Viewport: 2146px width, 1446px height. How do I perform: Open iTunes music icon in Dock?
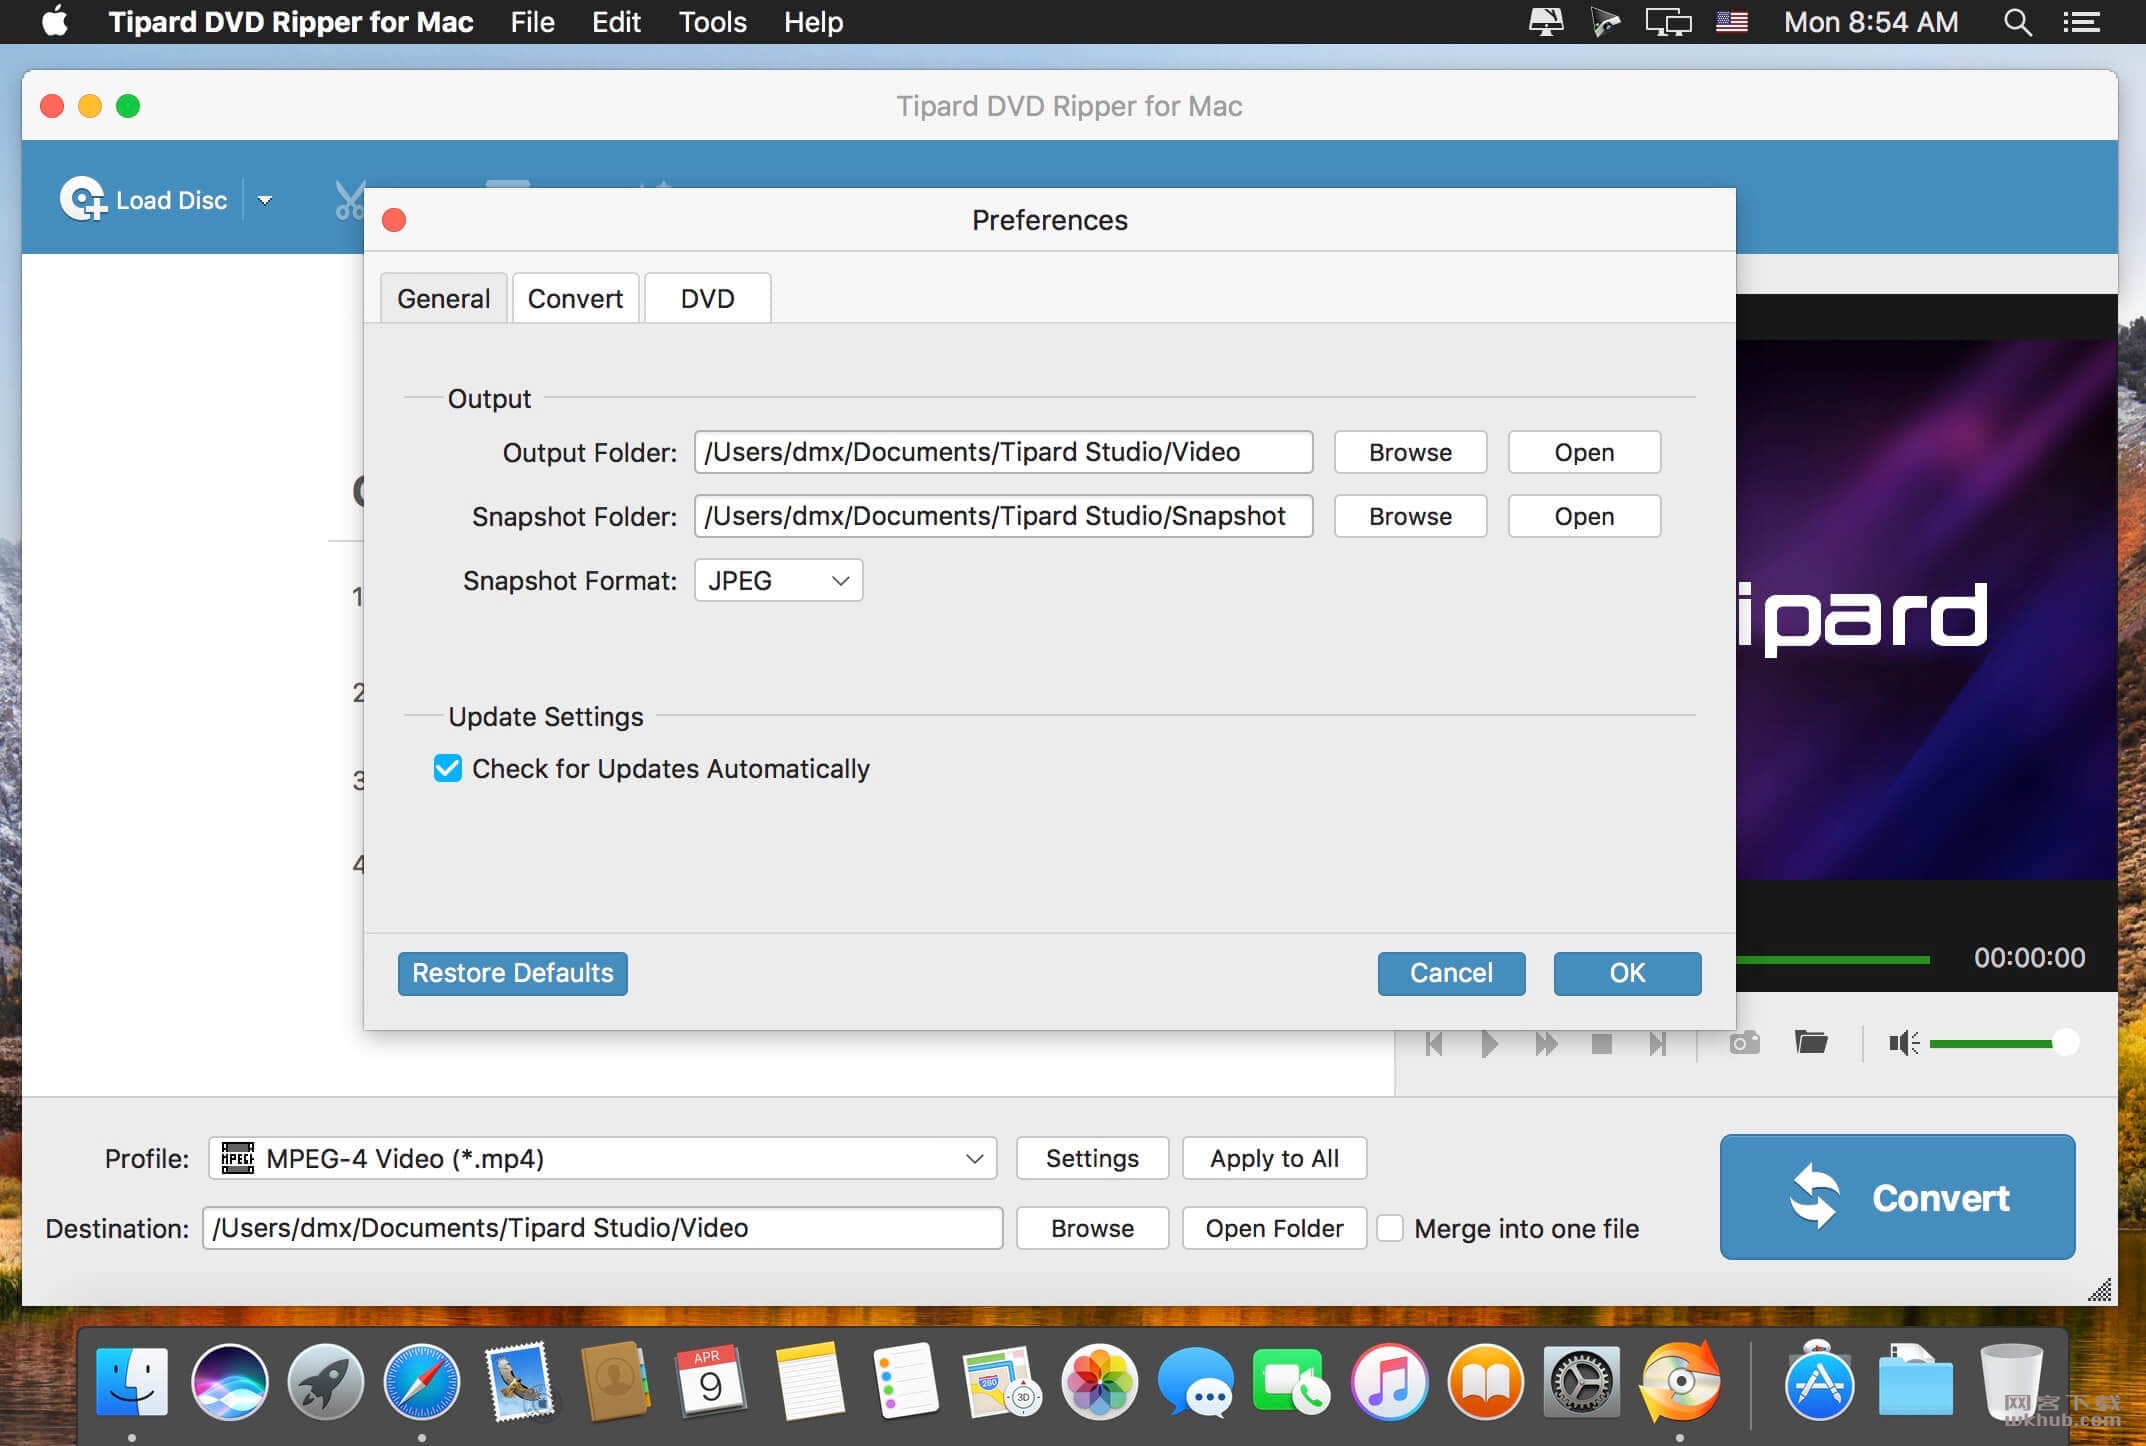1389,1382
